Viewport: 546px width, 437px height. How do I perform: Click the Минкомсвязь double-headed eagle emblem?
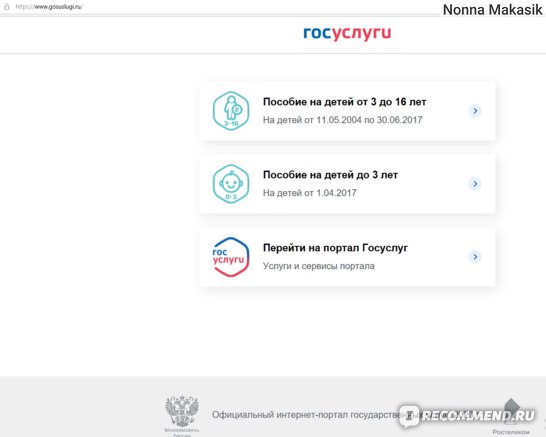(182, 411)
